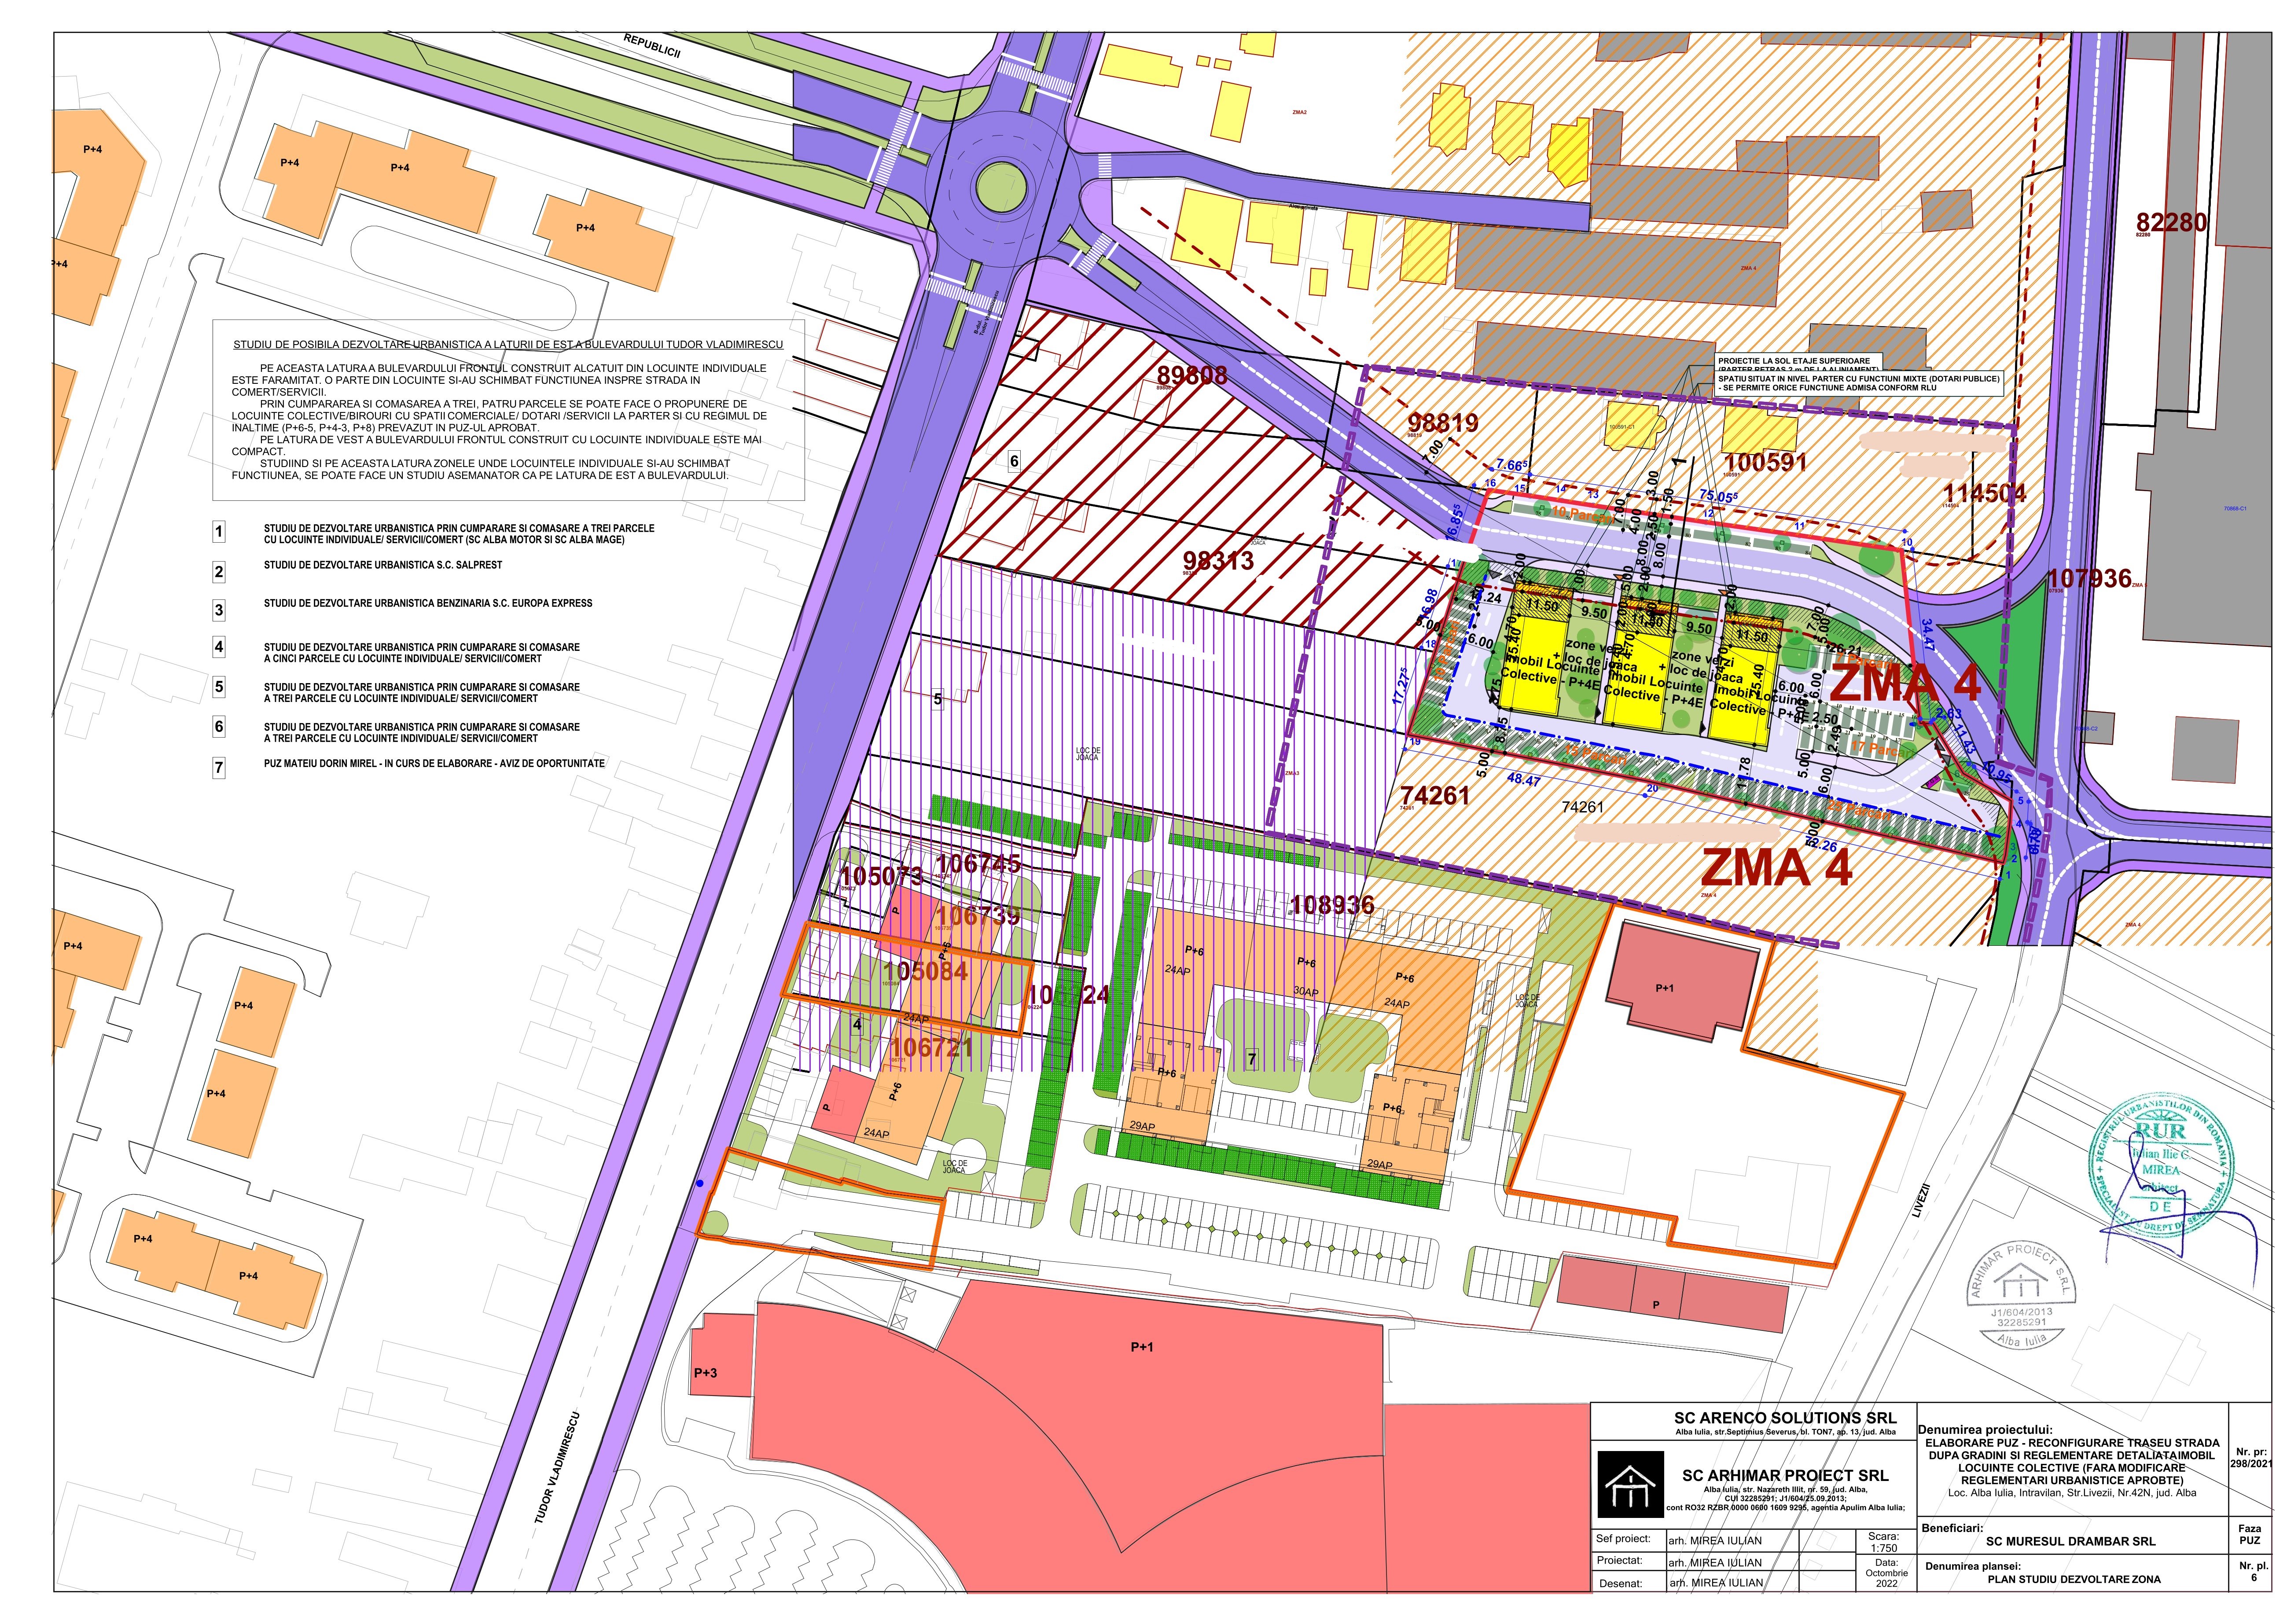Screen dimensions: 2287x1624
Task: Click the 30AP apartment count label
Action: pyautogui.click(x=1306, y=992)
